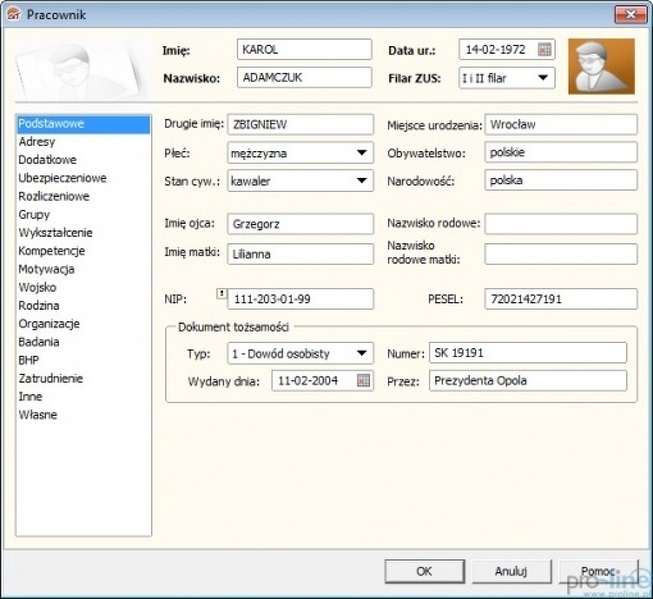The height and width of the screenshot is (599, 653).
Task: Click the employee photo avatar
Action: [x=601, y=66]
